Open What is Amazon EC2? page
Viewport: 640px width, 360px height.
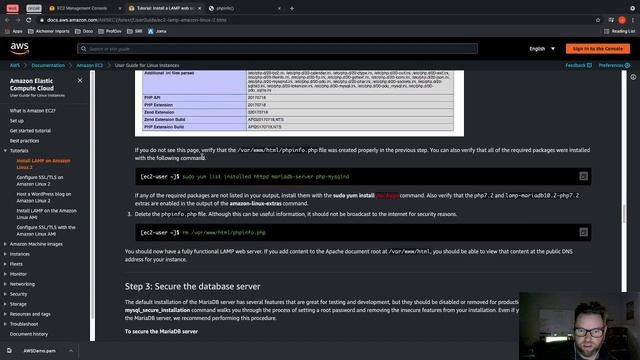point(33,111)
